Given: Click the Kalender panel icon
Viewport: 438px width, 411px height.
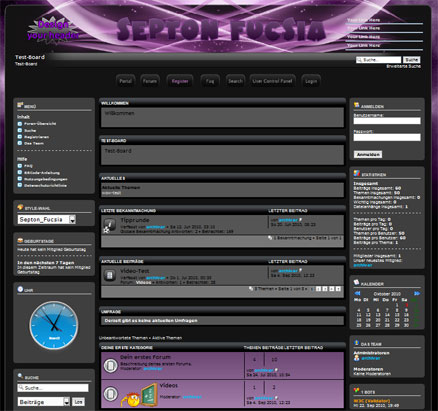Looking at the screenshot, I should pos(357,283).
